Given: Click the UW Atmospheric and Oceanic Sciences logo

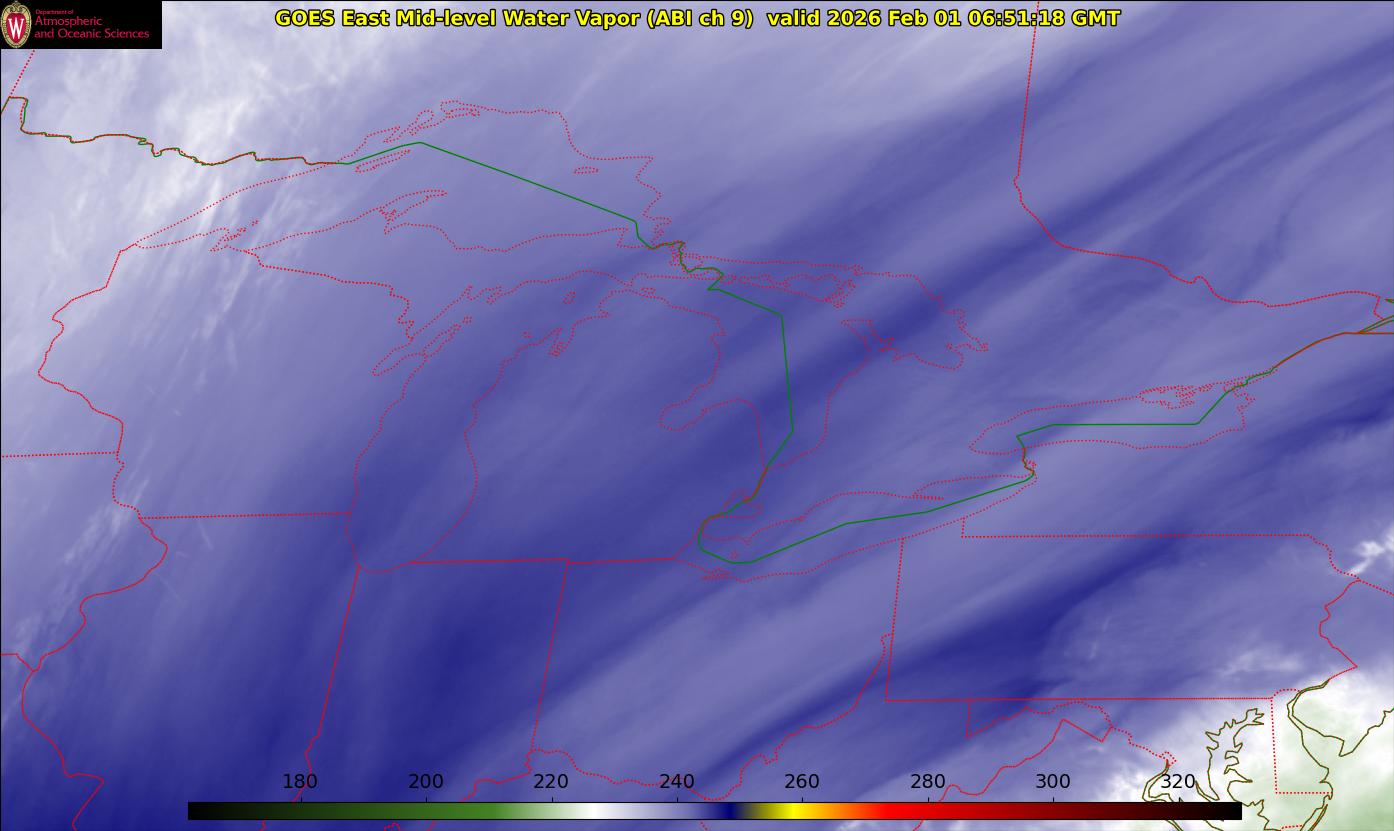Looking at the screenshot, I should coord(80,25).
